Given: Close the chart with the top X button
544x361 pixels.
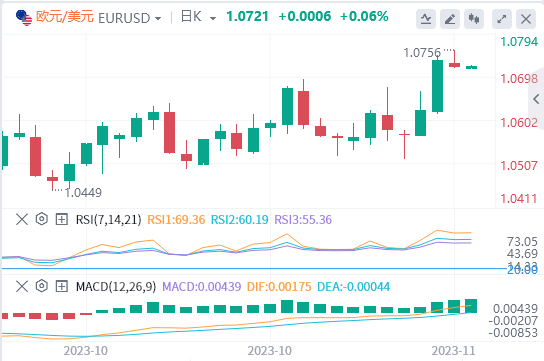Looking at the screenshot, I should click(x=526, y=19).
